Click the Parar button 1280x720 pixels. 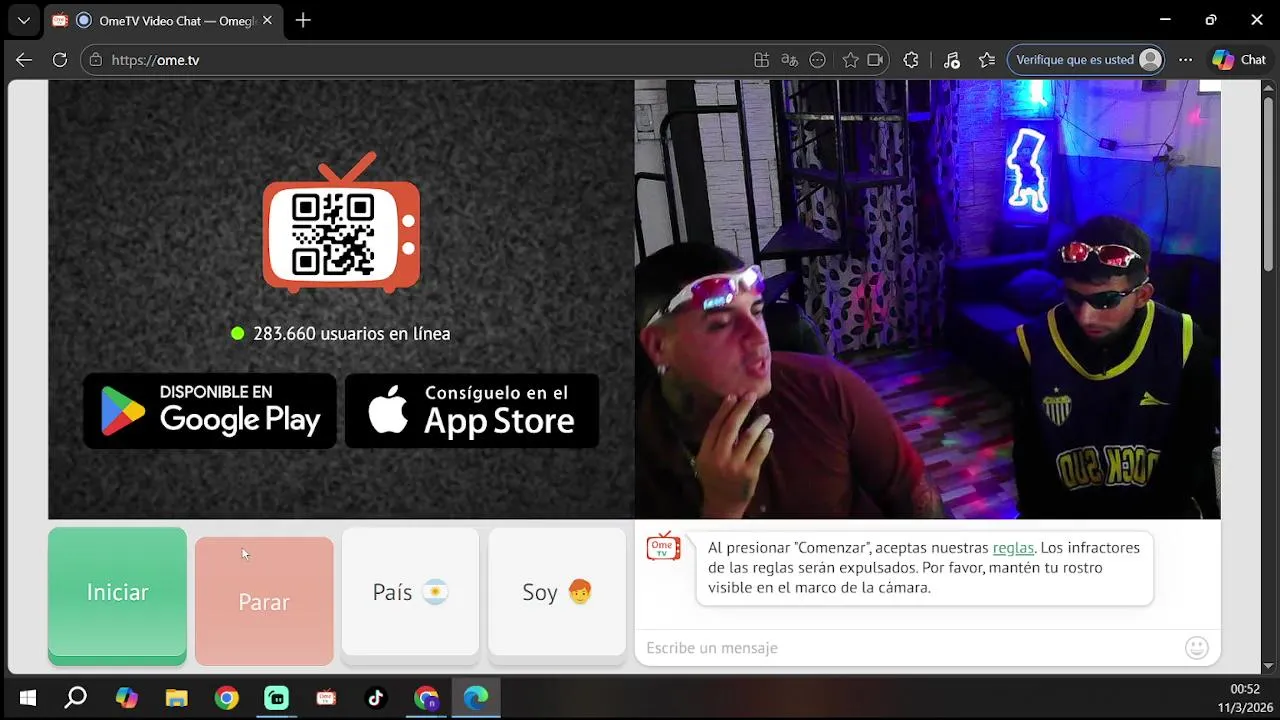(x=264, y=601)
